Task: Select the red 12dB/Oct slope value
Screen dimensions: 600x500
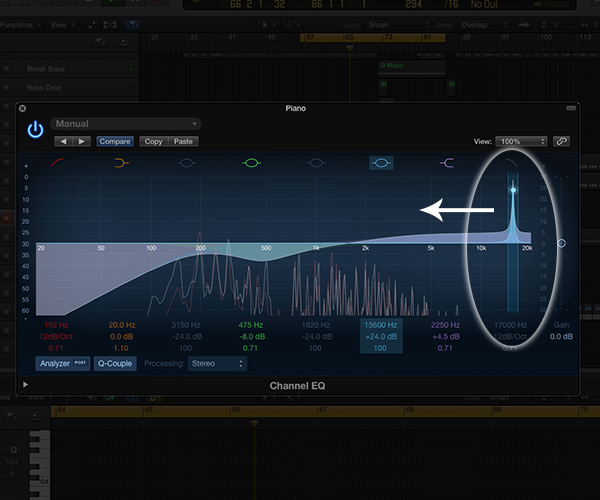Action: coord(56,337)
